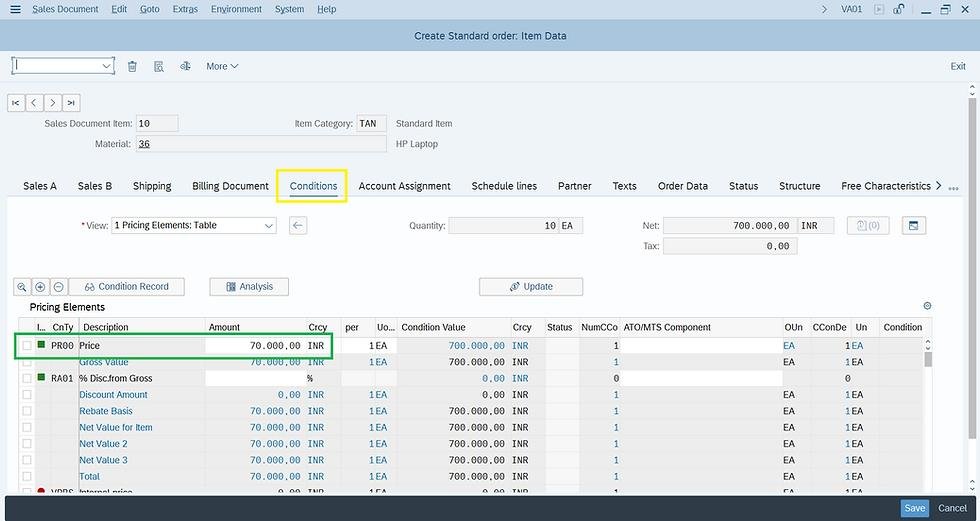Click the minus delete row icon

(58, 287)
